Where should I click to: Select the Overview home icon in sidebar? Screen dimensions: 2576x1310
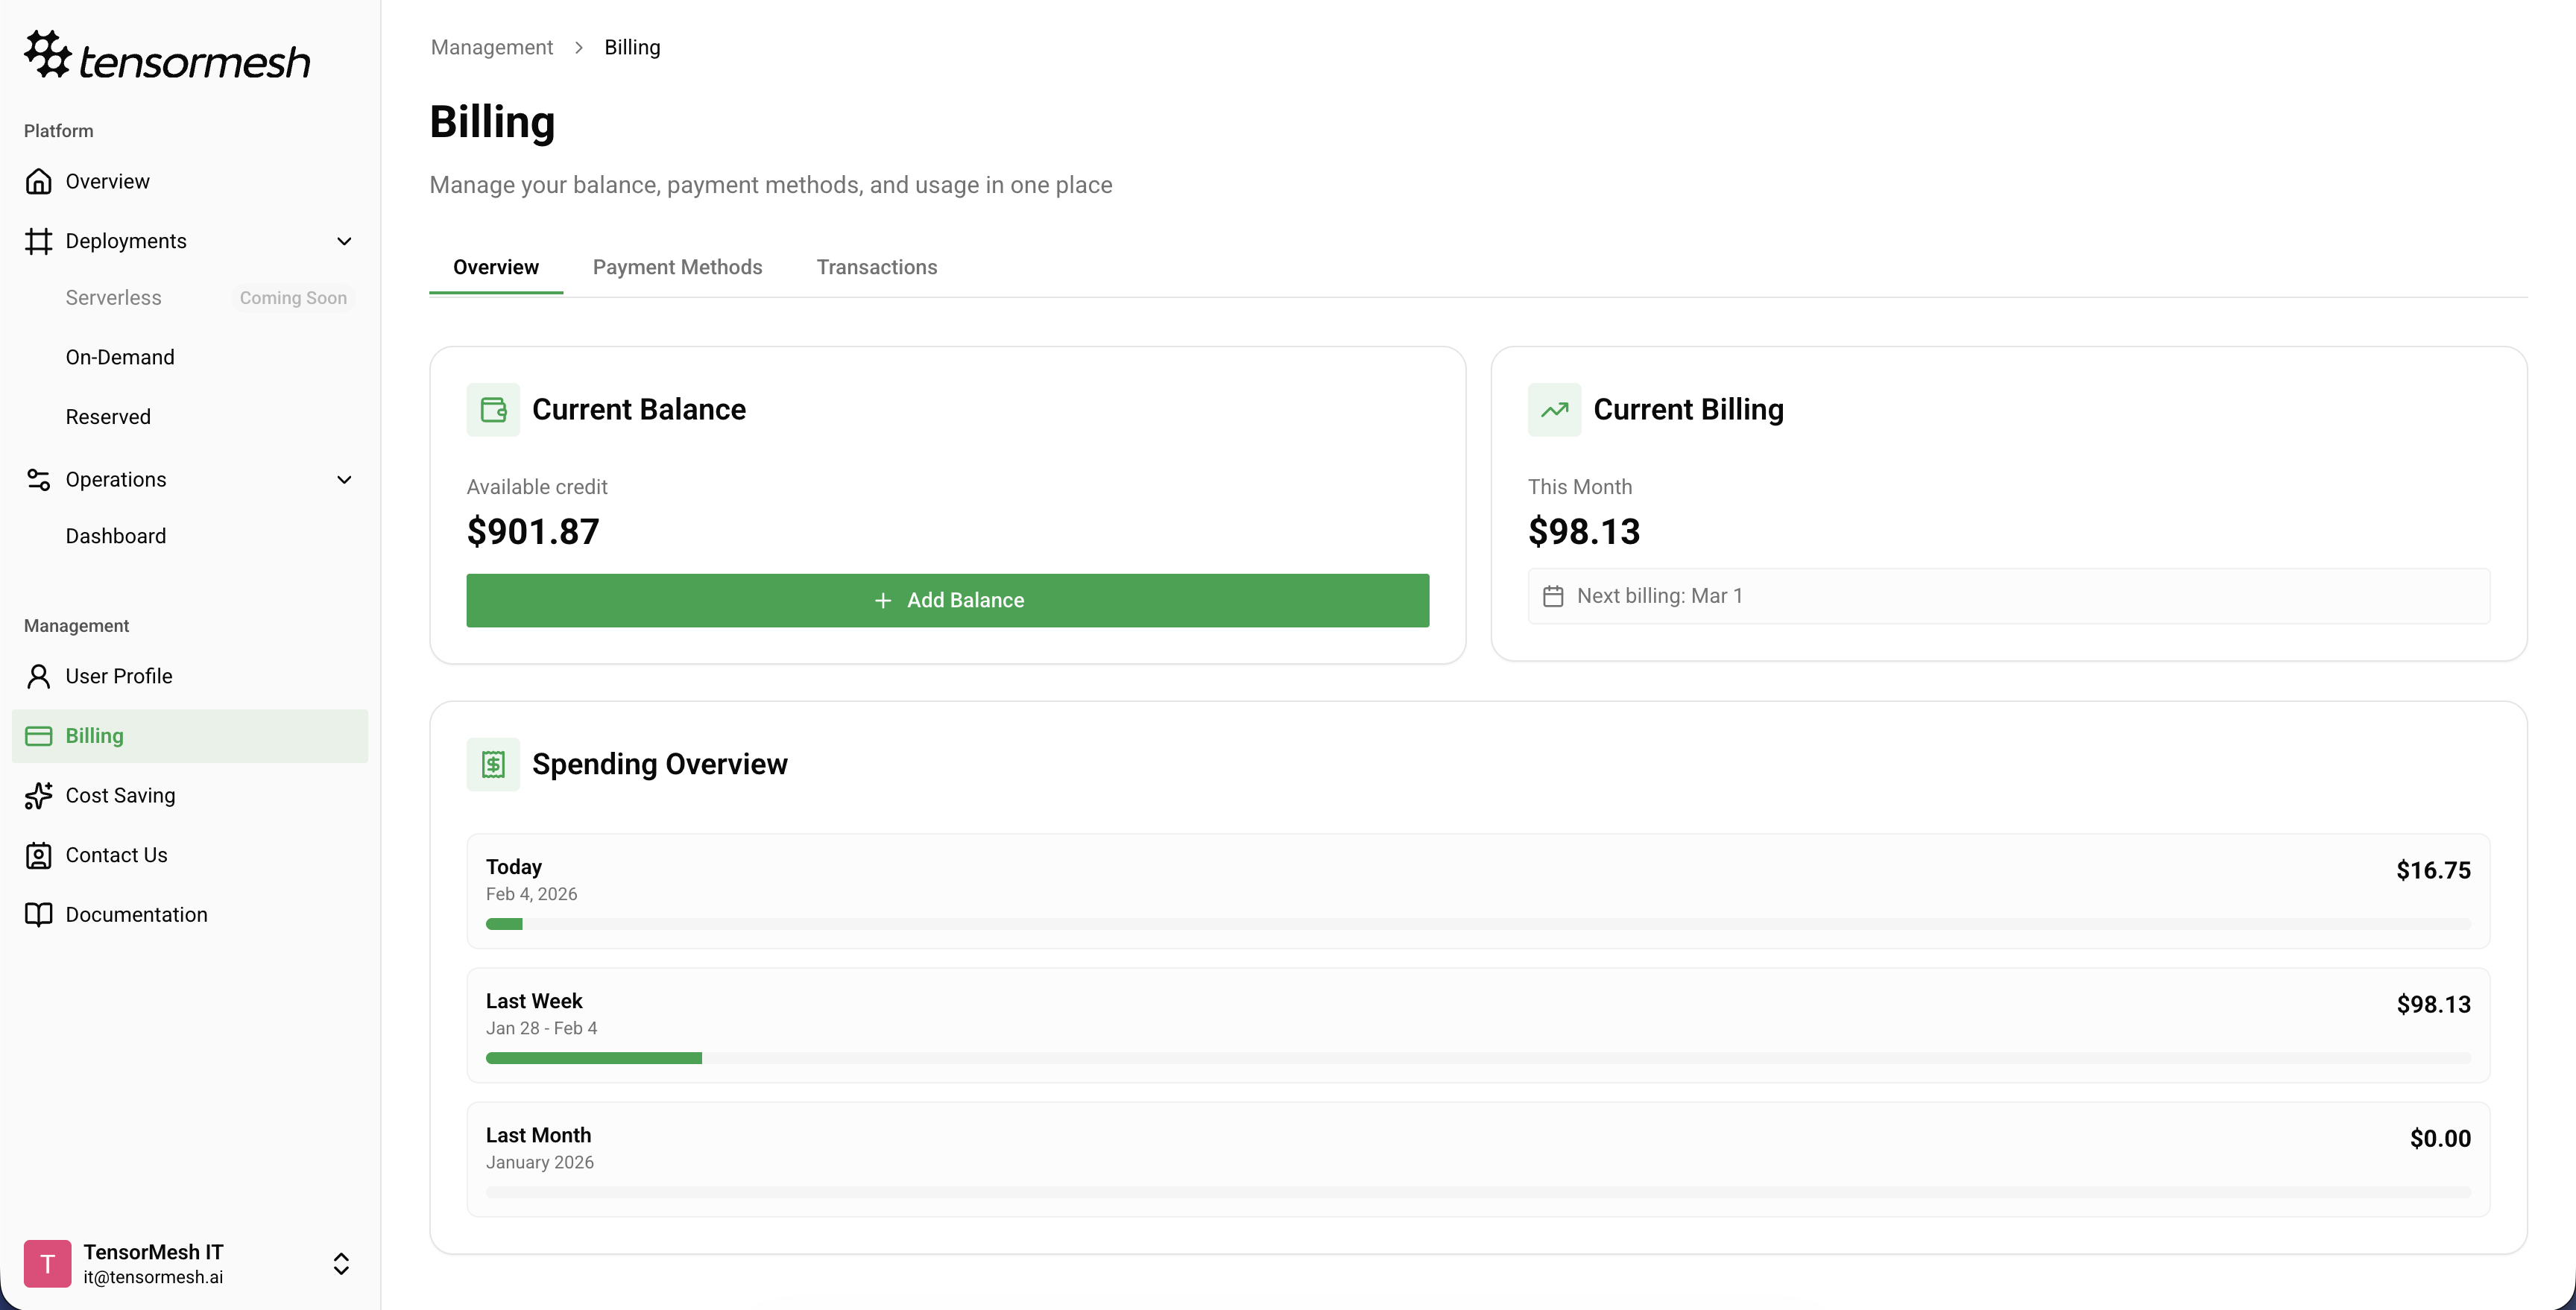click(39, 180)
